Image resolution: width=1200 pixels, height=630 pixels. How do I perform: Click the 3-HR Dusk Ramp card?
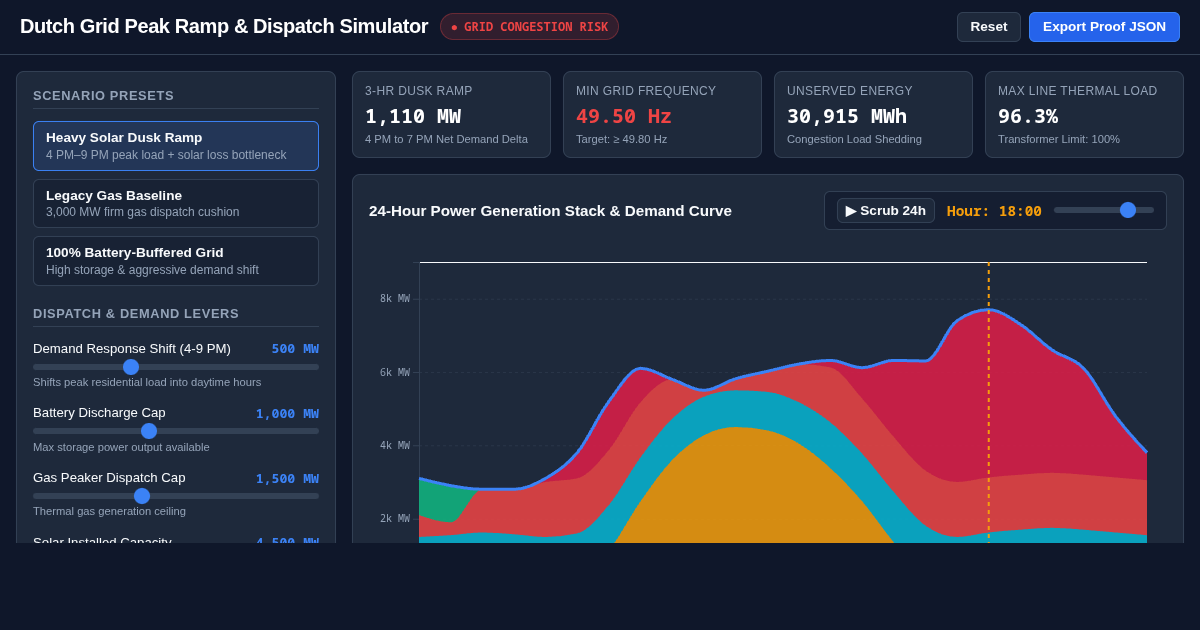tap(451, 115)
